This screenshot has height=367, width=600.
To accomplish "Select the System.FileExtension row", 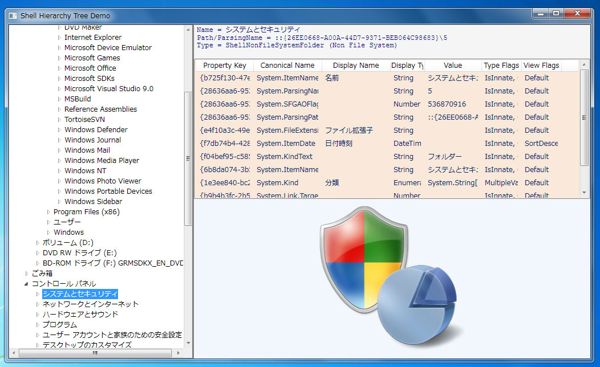I will coord(387,130).
